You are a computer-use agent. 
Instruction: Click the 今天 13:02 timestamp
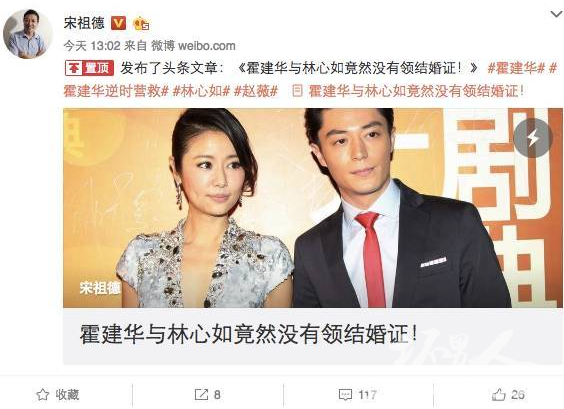[x=92, y=46]
